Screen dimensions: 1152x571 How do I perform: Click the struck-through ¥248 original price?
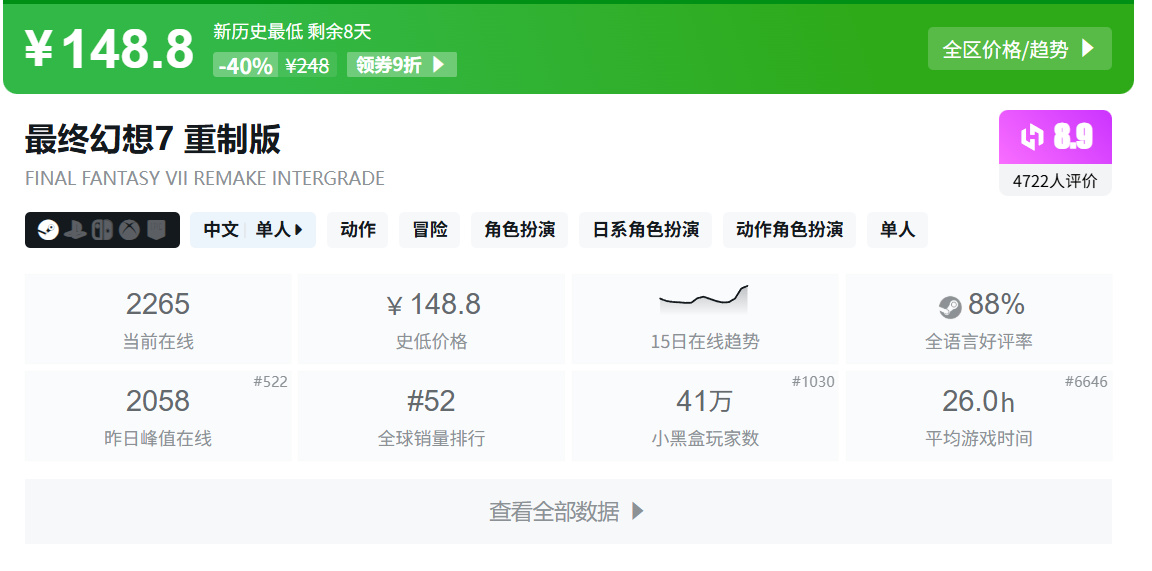307,66
